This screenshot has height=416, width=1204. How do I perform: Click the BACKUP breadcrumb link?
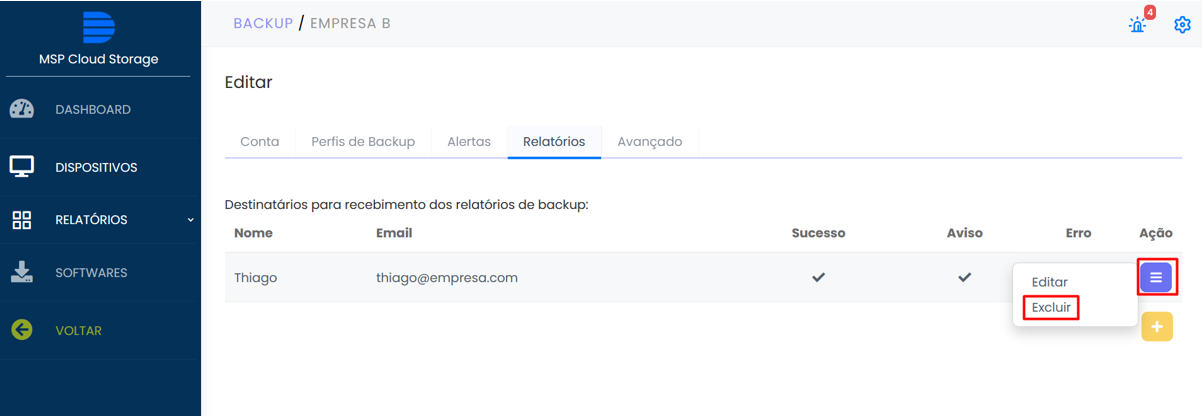pos(263,23)
